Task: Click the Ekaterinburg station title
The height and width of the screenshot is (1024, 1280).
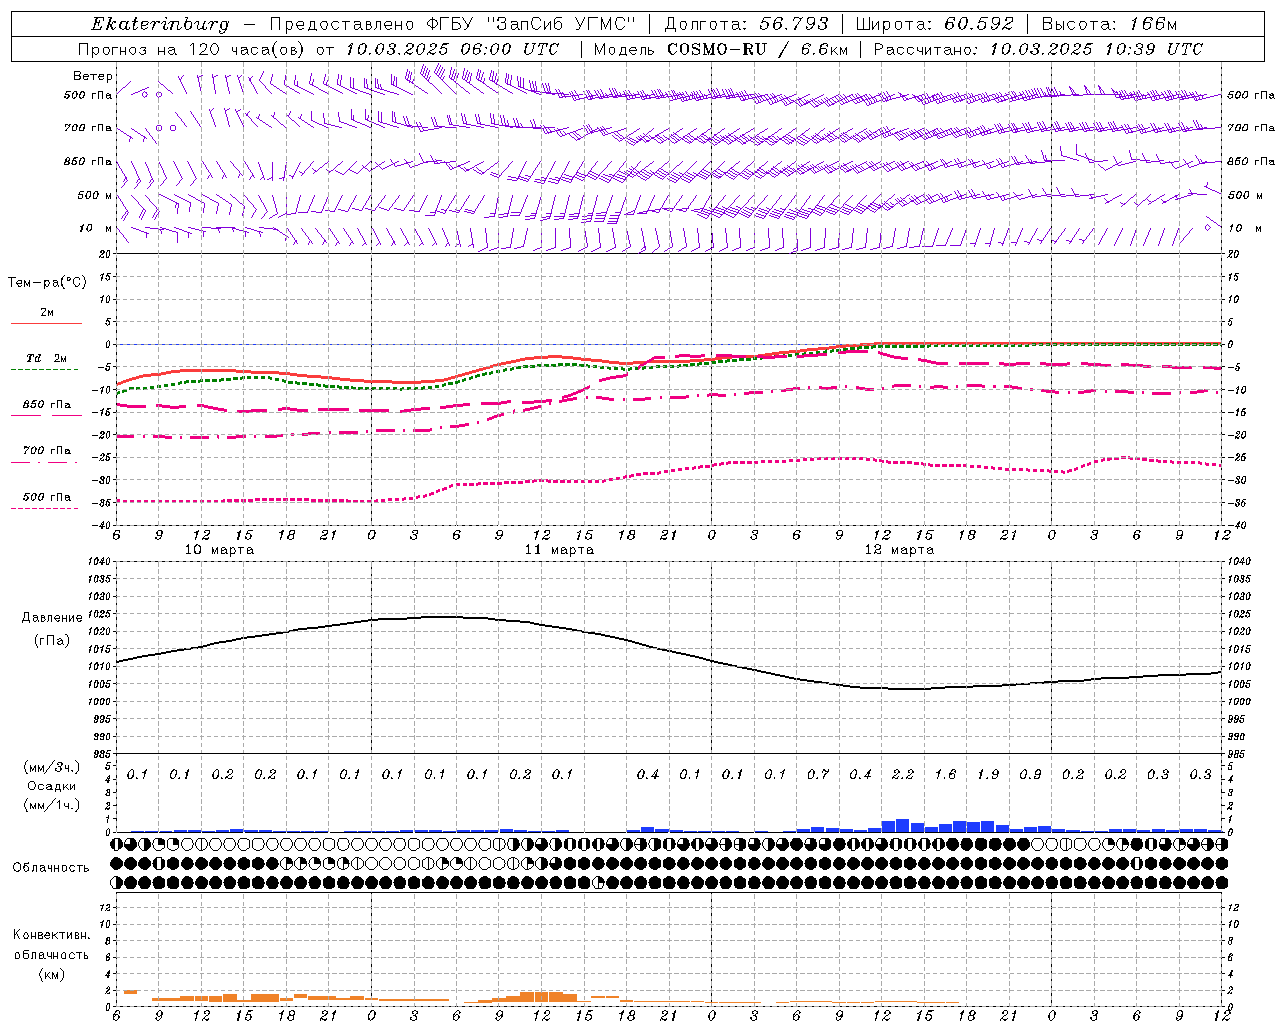Action: 160,24
